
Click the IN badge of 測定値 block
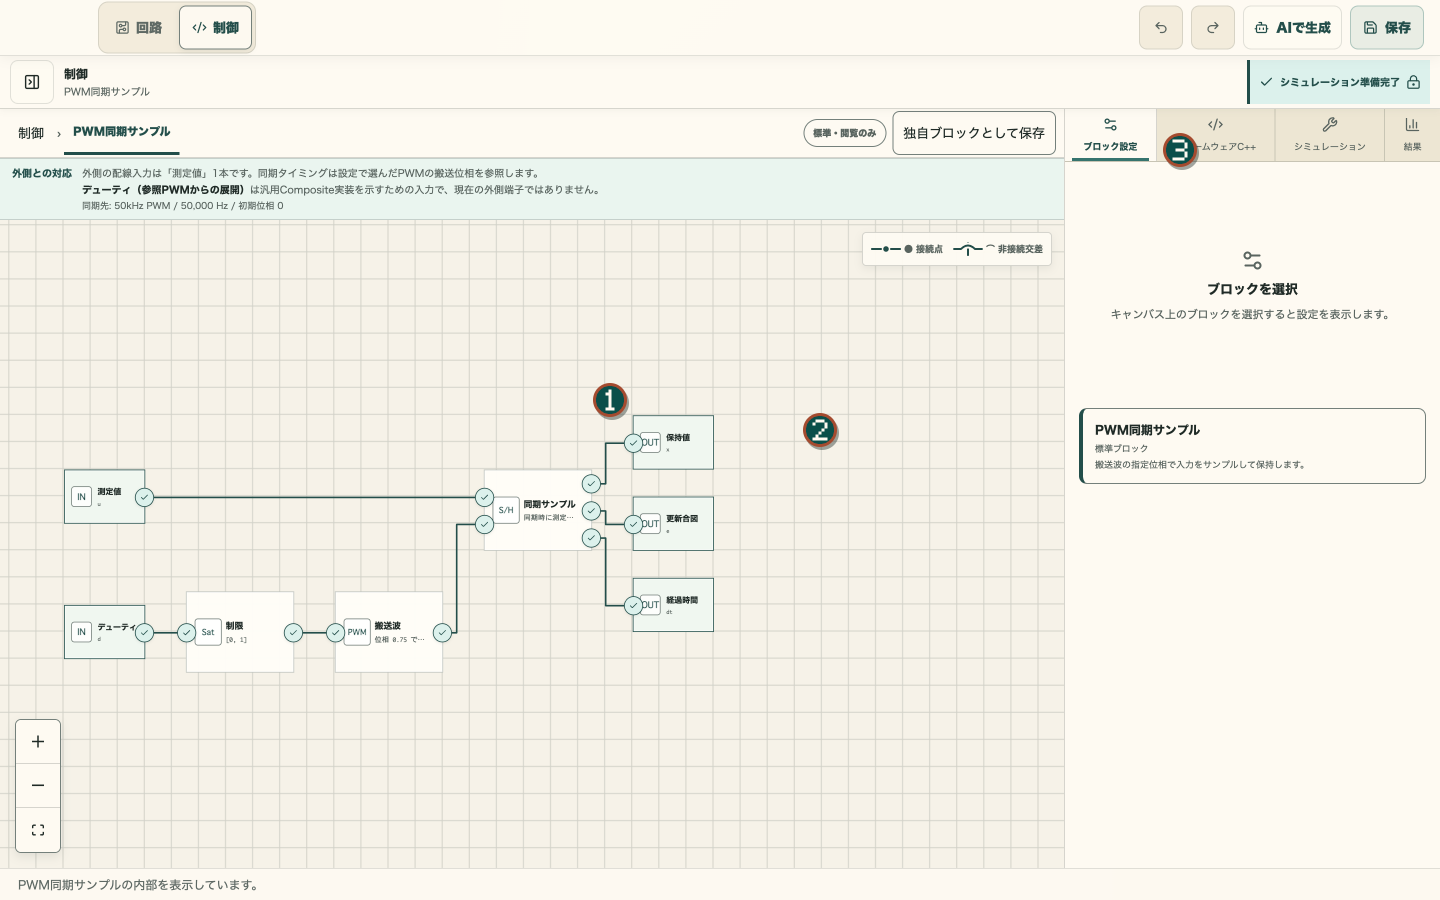(x=81, y=497)
